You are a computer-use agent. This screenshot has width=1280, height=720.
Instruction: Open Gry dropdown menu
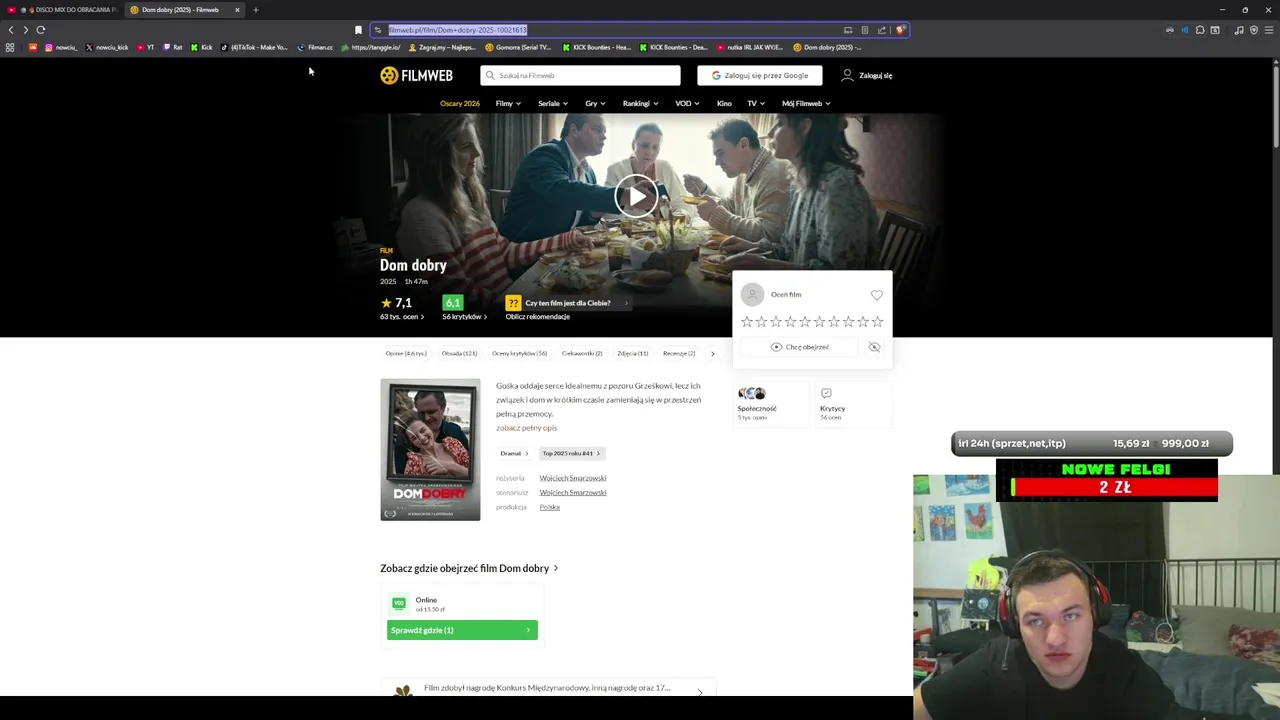tap(595, 103)
